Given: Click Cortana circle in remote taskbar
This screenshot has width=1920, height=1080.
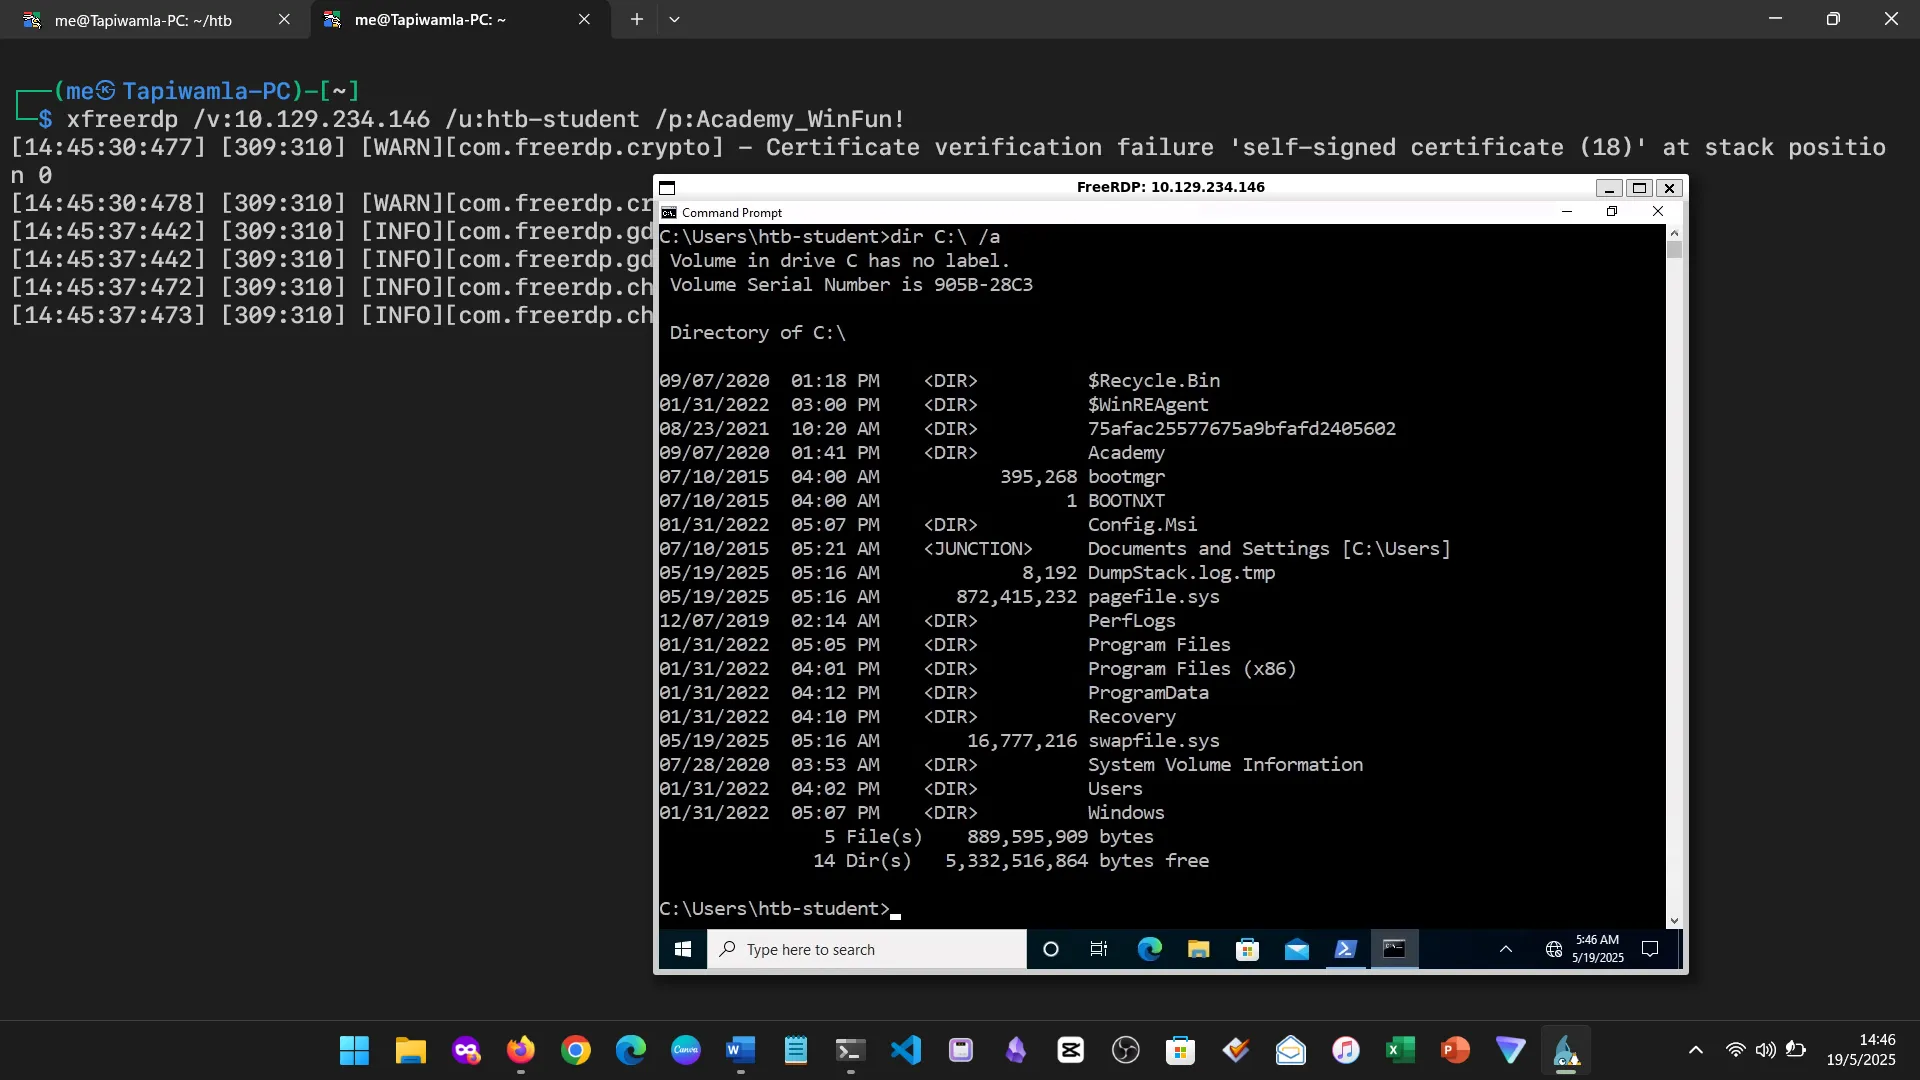Looking at the screenshot, I should [1050, 949].
